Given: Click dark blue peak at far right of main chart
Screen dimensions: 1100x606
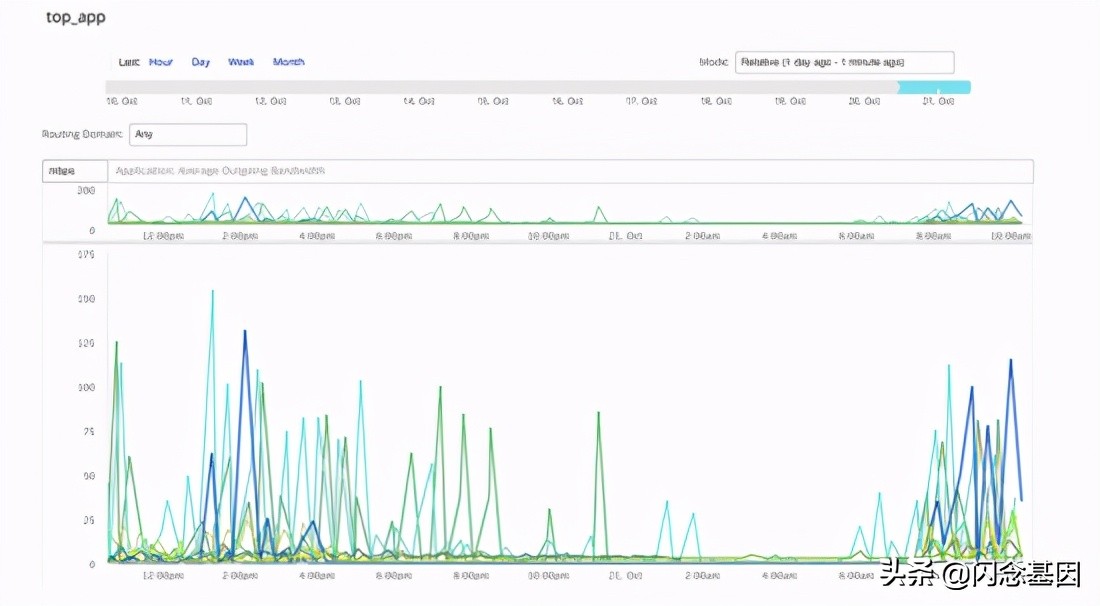Looking at the screenshot, I should [1011, 361].
